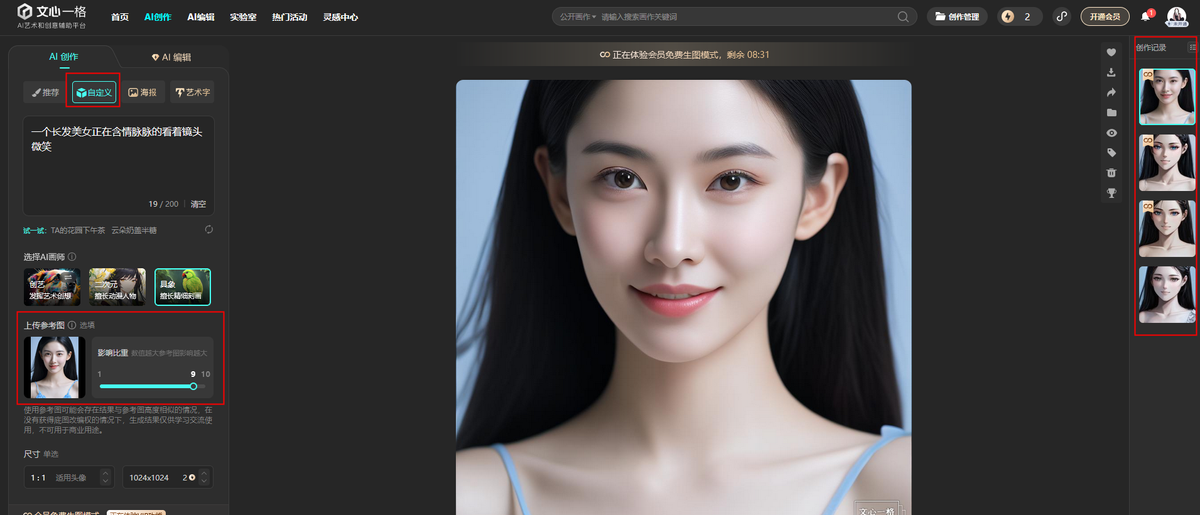
Task: Show info for 上传参考图
Action: [x=71, y=325]
